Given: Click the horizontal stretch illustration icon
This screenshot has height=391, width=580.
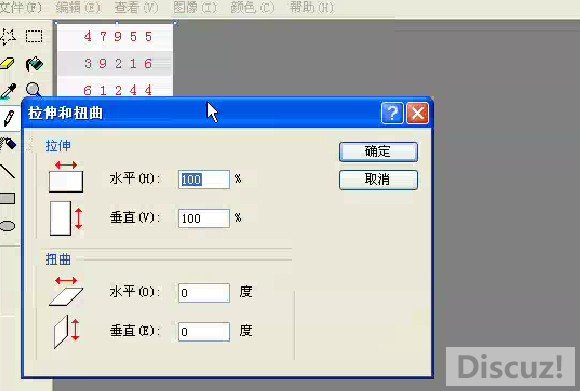Looking at the screenshot, I should [66, 177].
